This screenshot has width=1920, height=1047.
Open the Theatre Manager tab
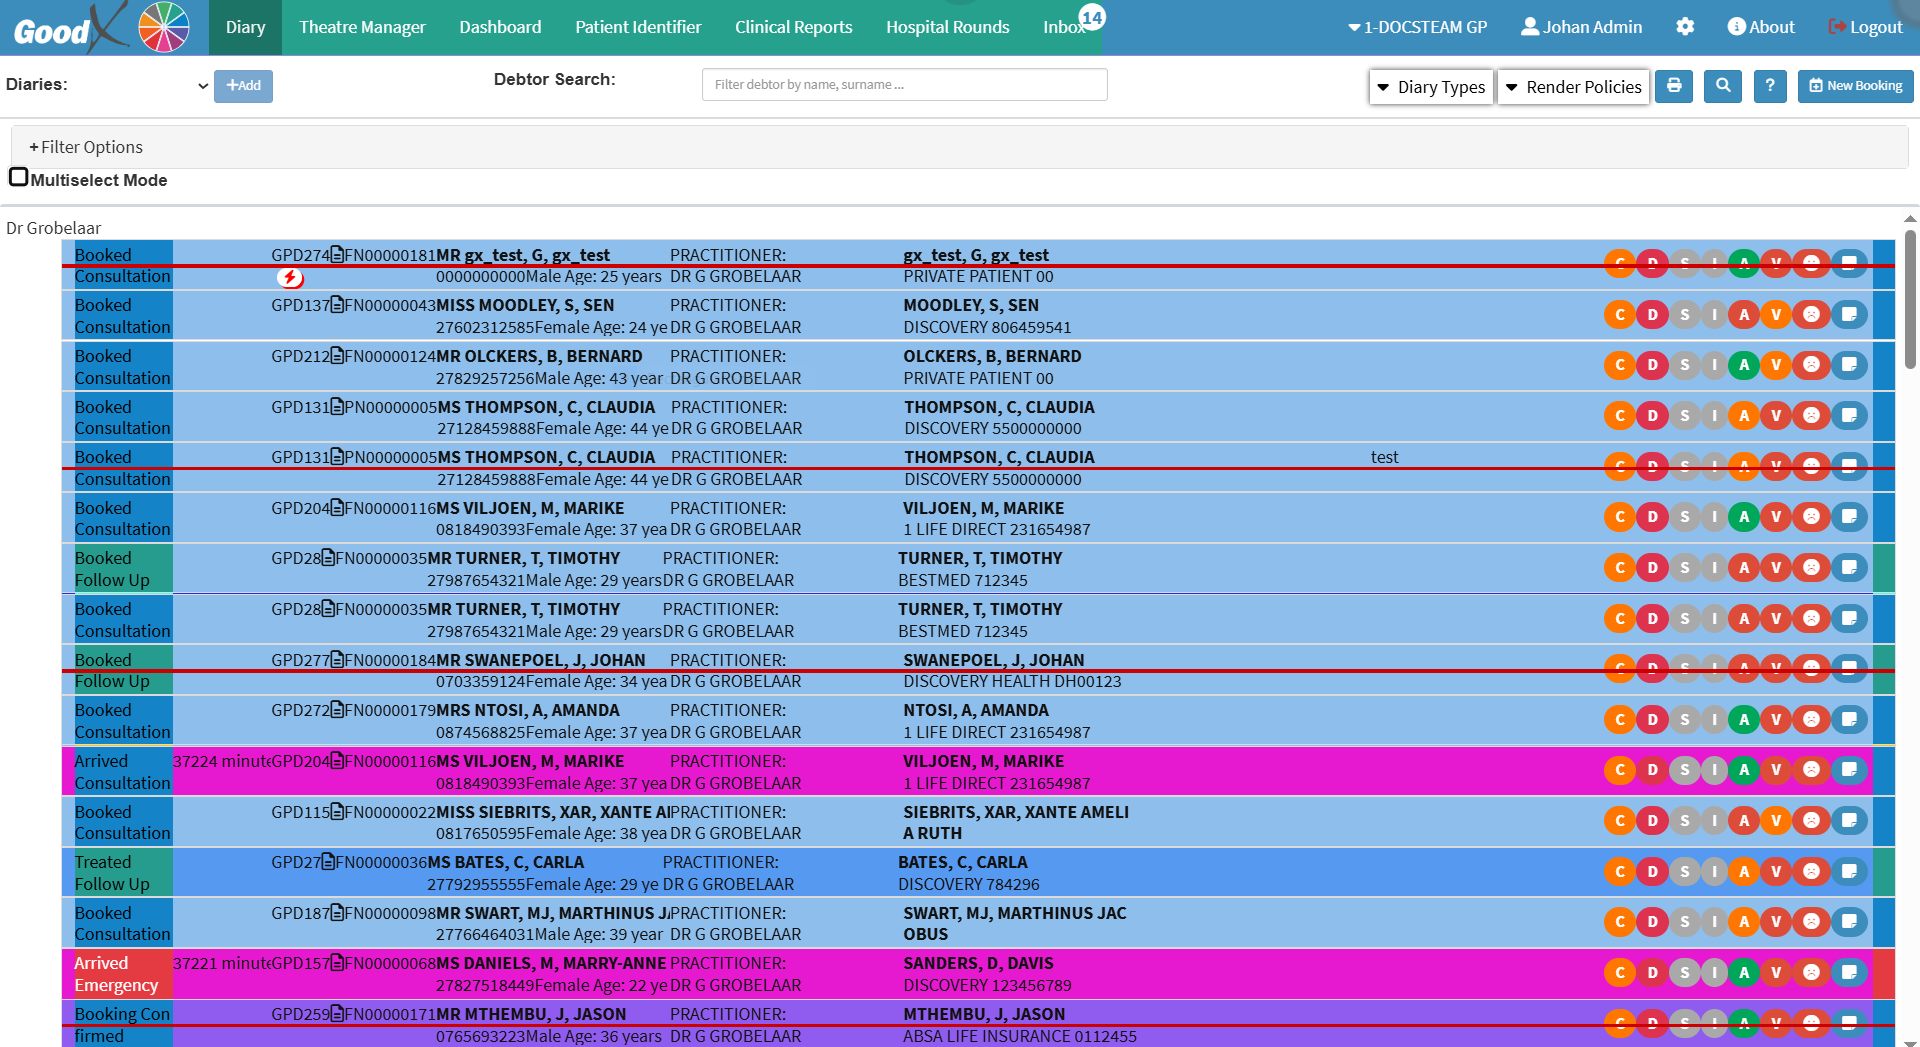(x=362, y=27)
